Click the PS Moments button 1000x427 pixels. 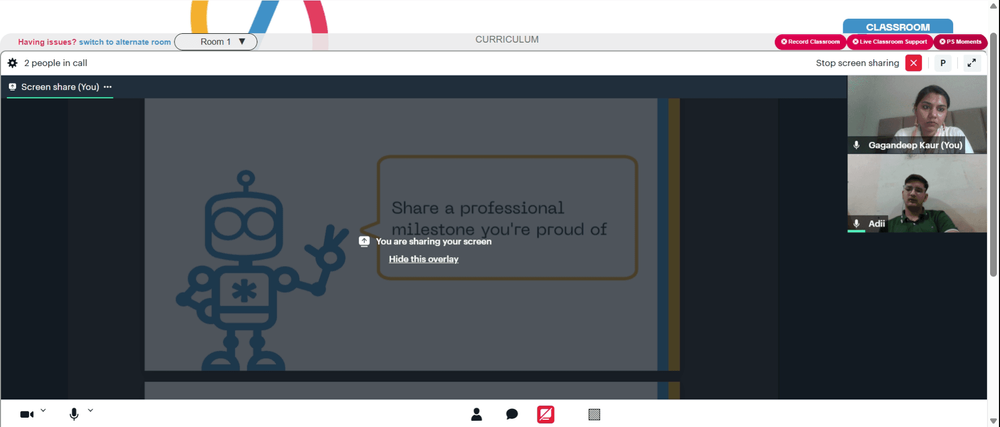(960, 42)
